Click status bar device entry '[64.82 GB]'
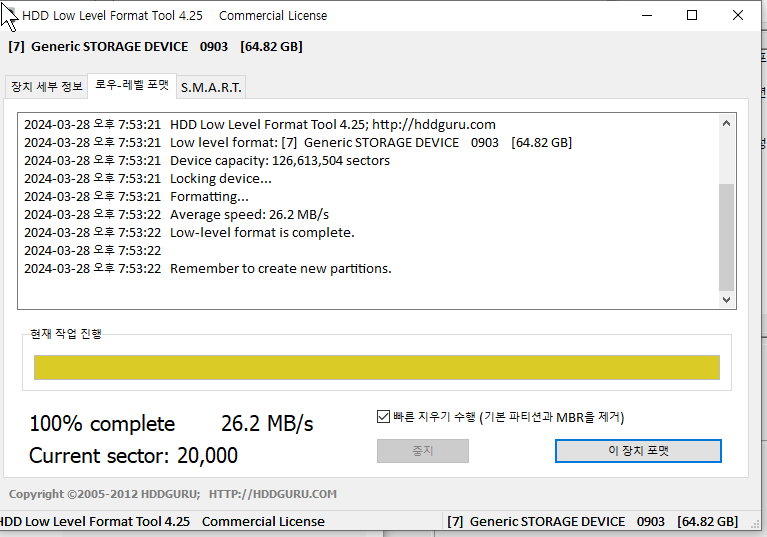The width and height of the screenshot is (767, 537). [707, 521]
